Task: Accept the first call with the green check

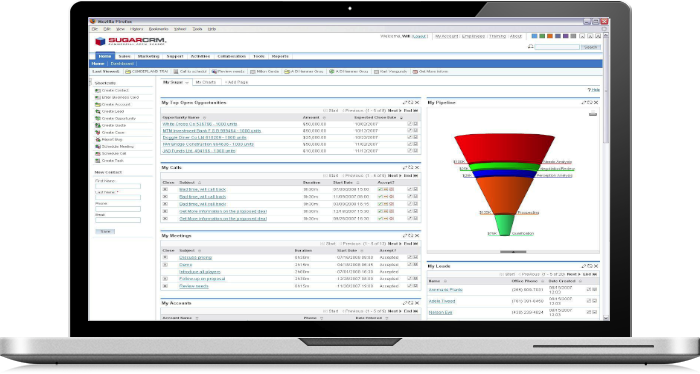Action: 380,189
